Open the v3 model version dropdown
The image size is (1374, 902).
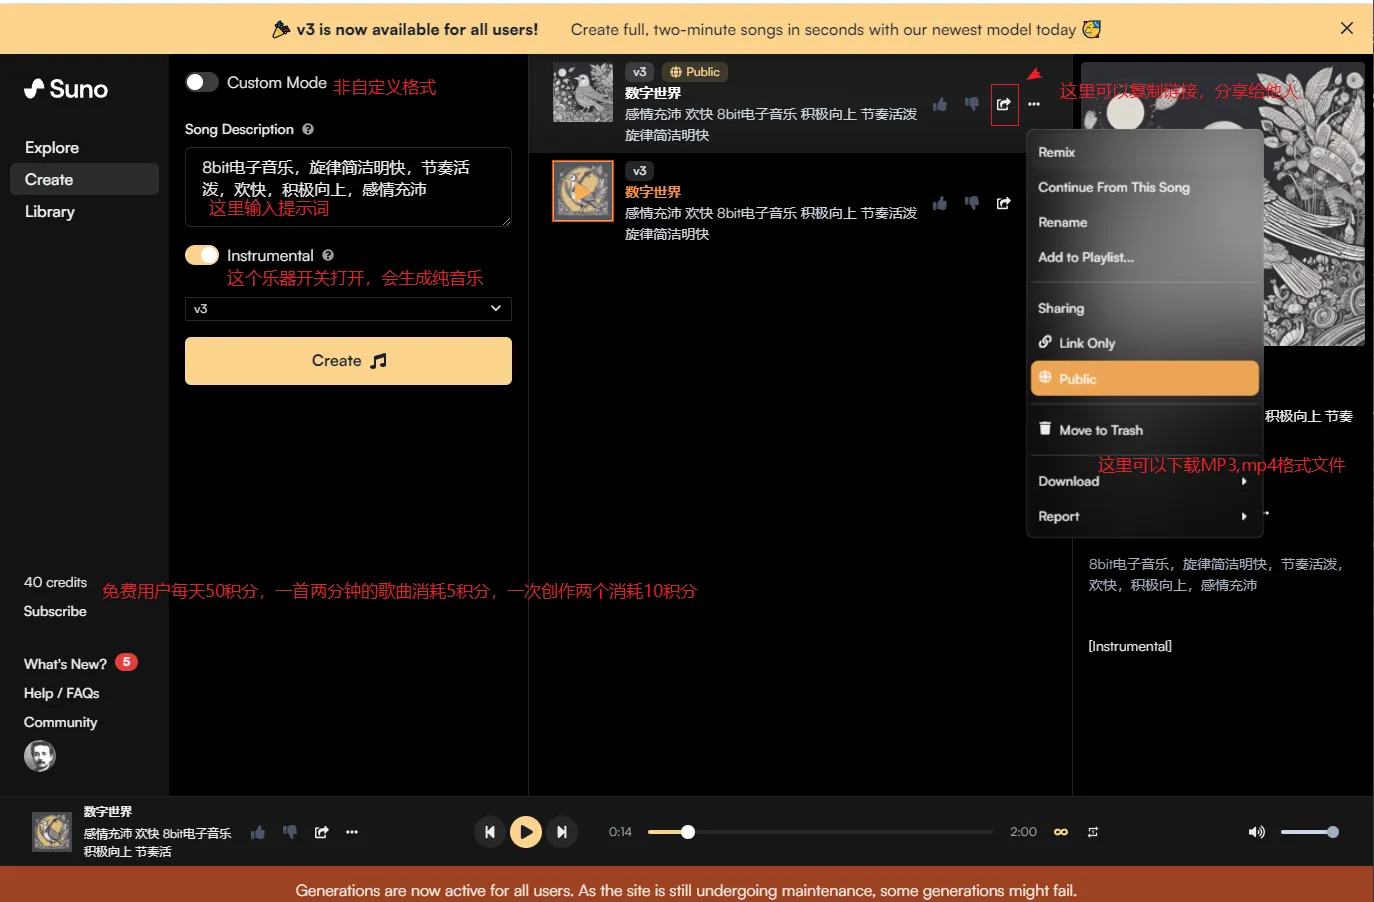point(348,309)
